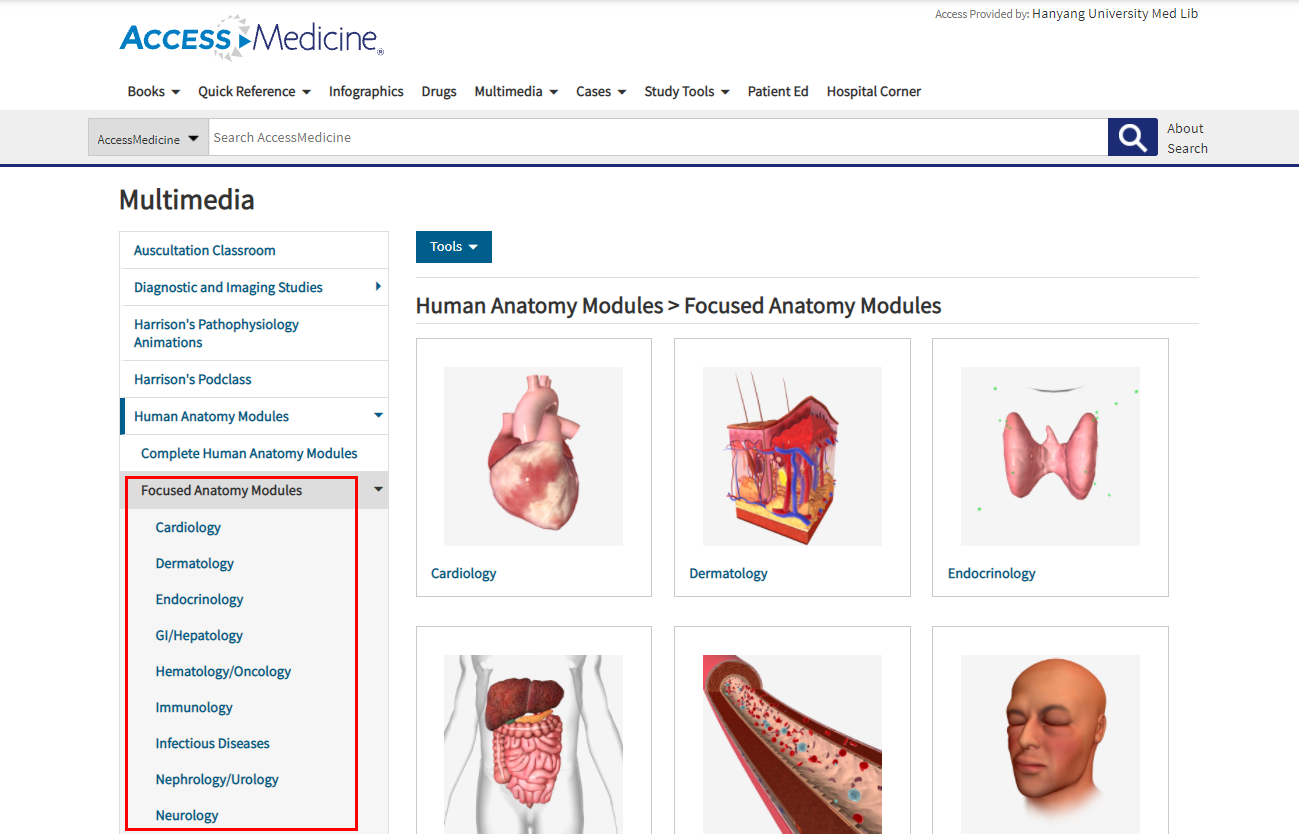This screenshot has height=834, width=1299.
Task: Open the Dermatology skin model thumbnail
Action: 791,456
